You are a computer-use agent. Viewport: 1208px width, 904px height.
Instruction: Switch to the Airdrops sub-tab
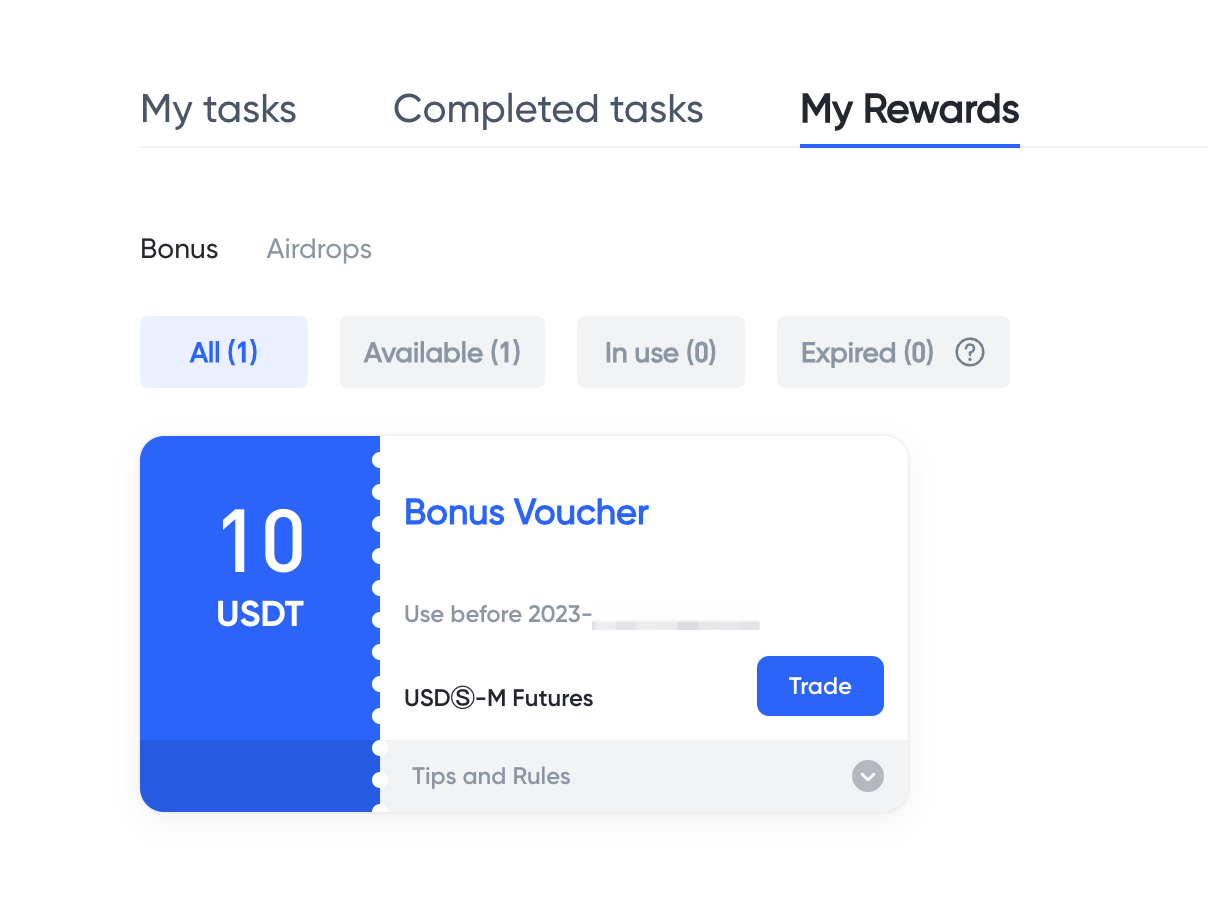(x=319, y=249)
